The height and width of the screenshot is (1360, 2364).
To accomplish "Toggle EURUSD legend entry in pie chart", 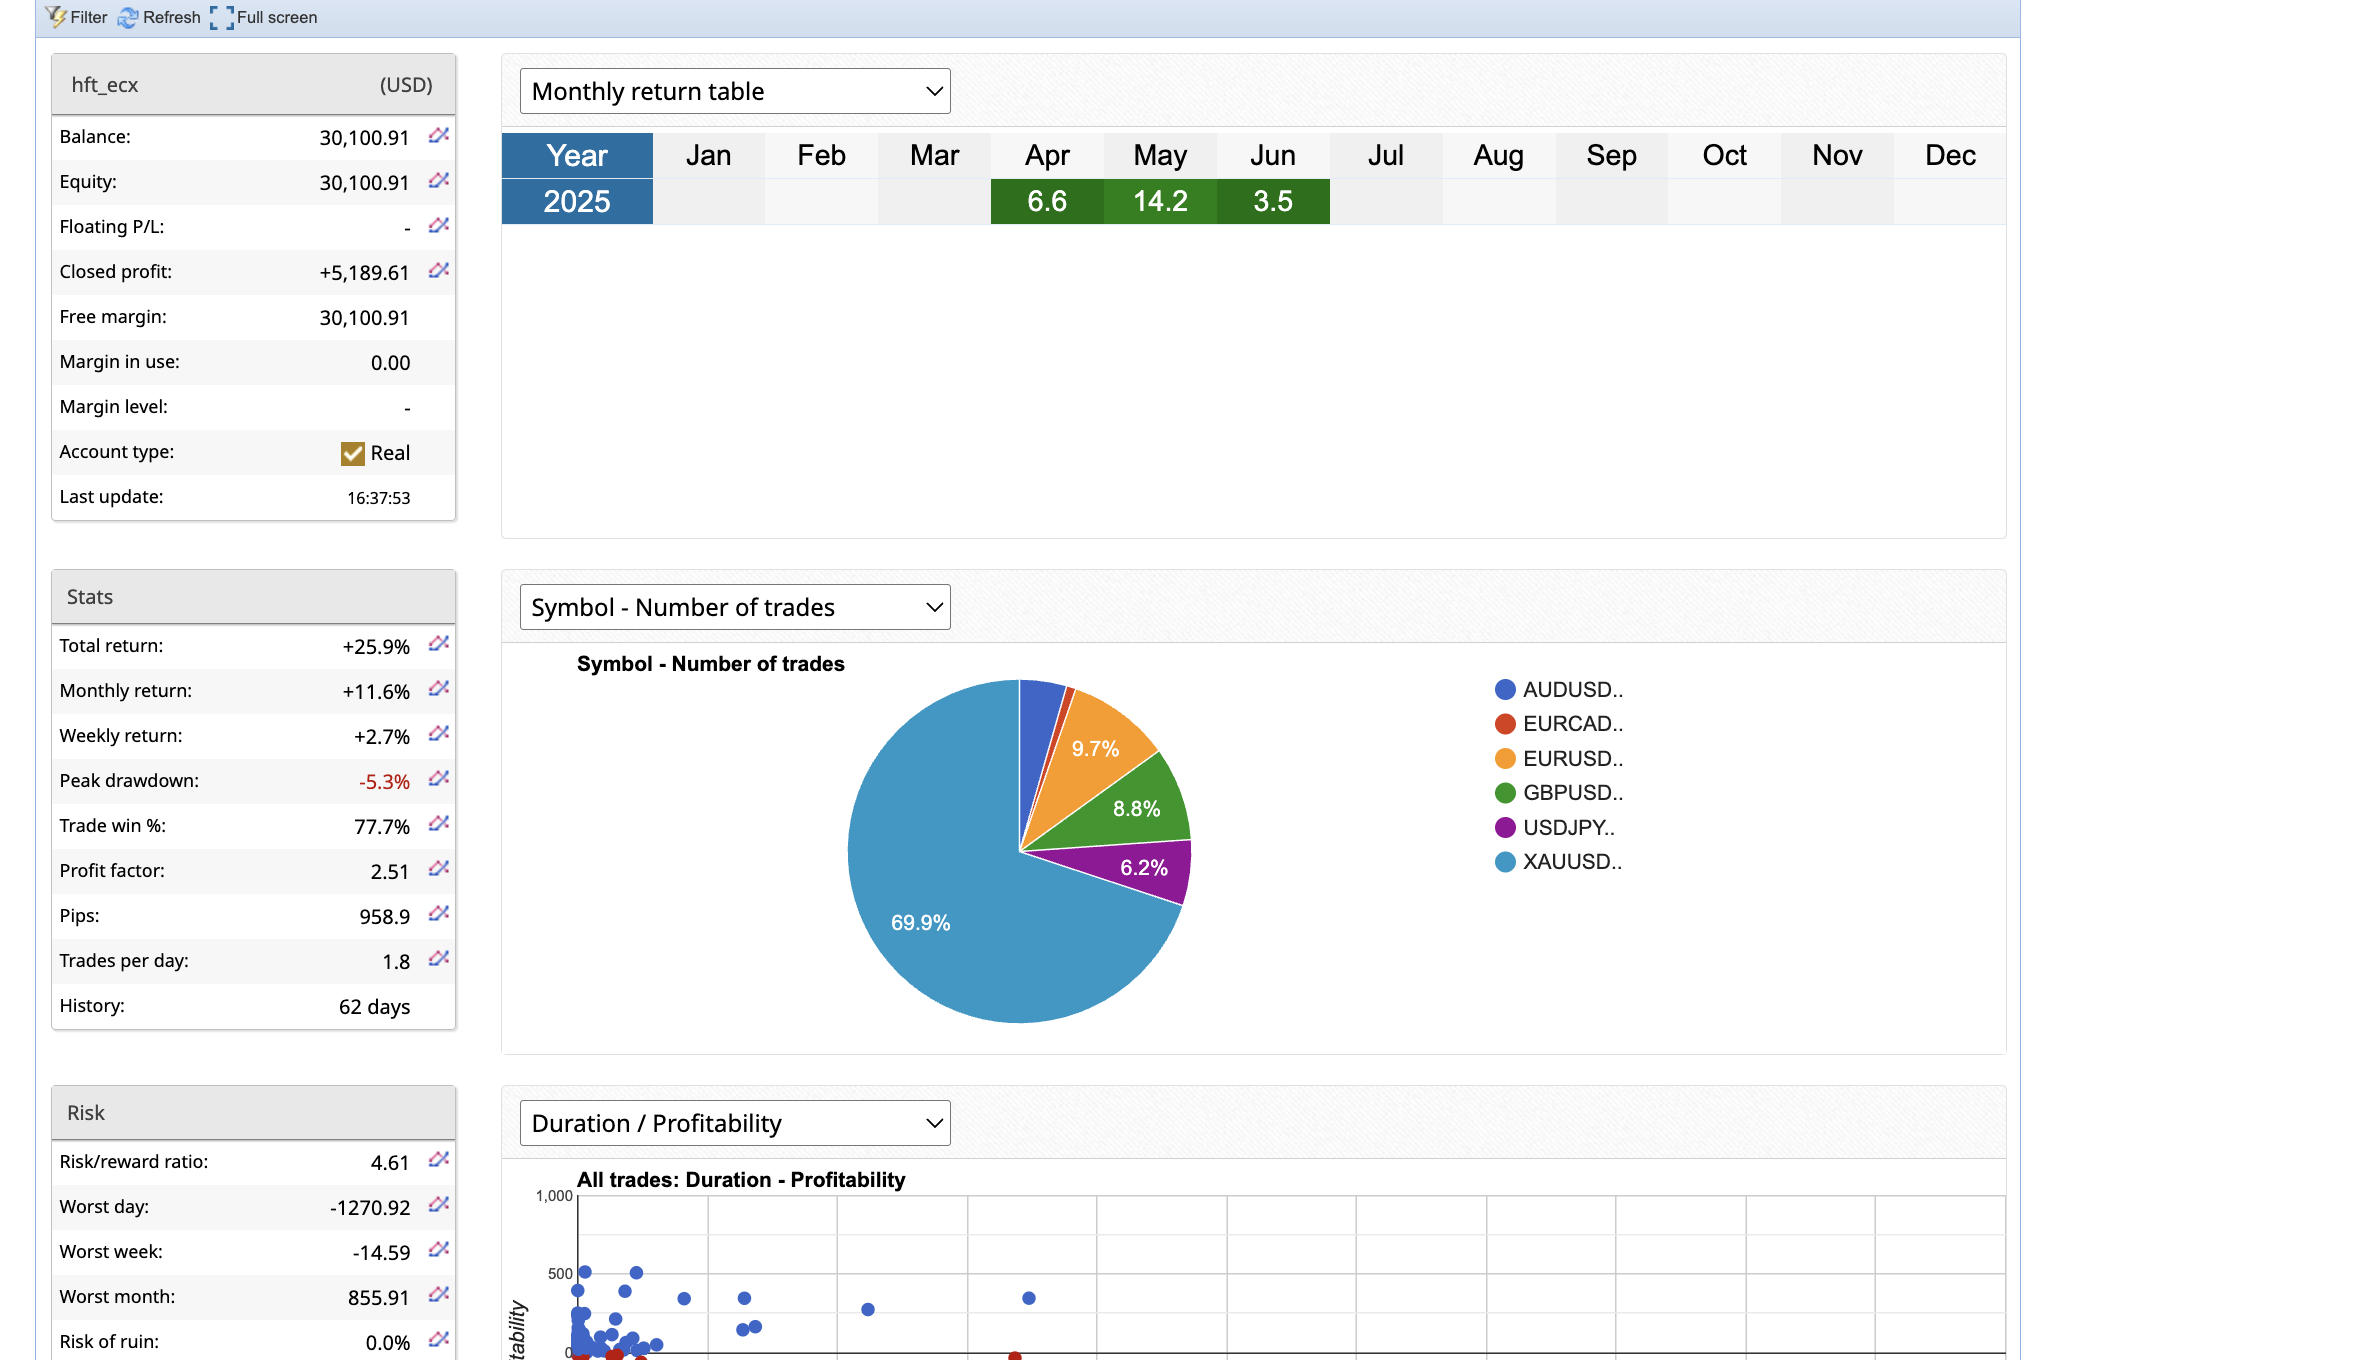I will tap(1558, 759).
